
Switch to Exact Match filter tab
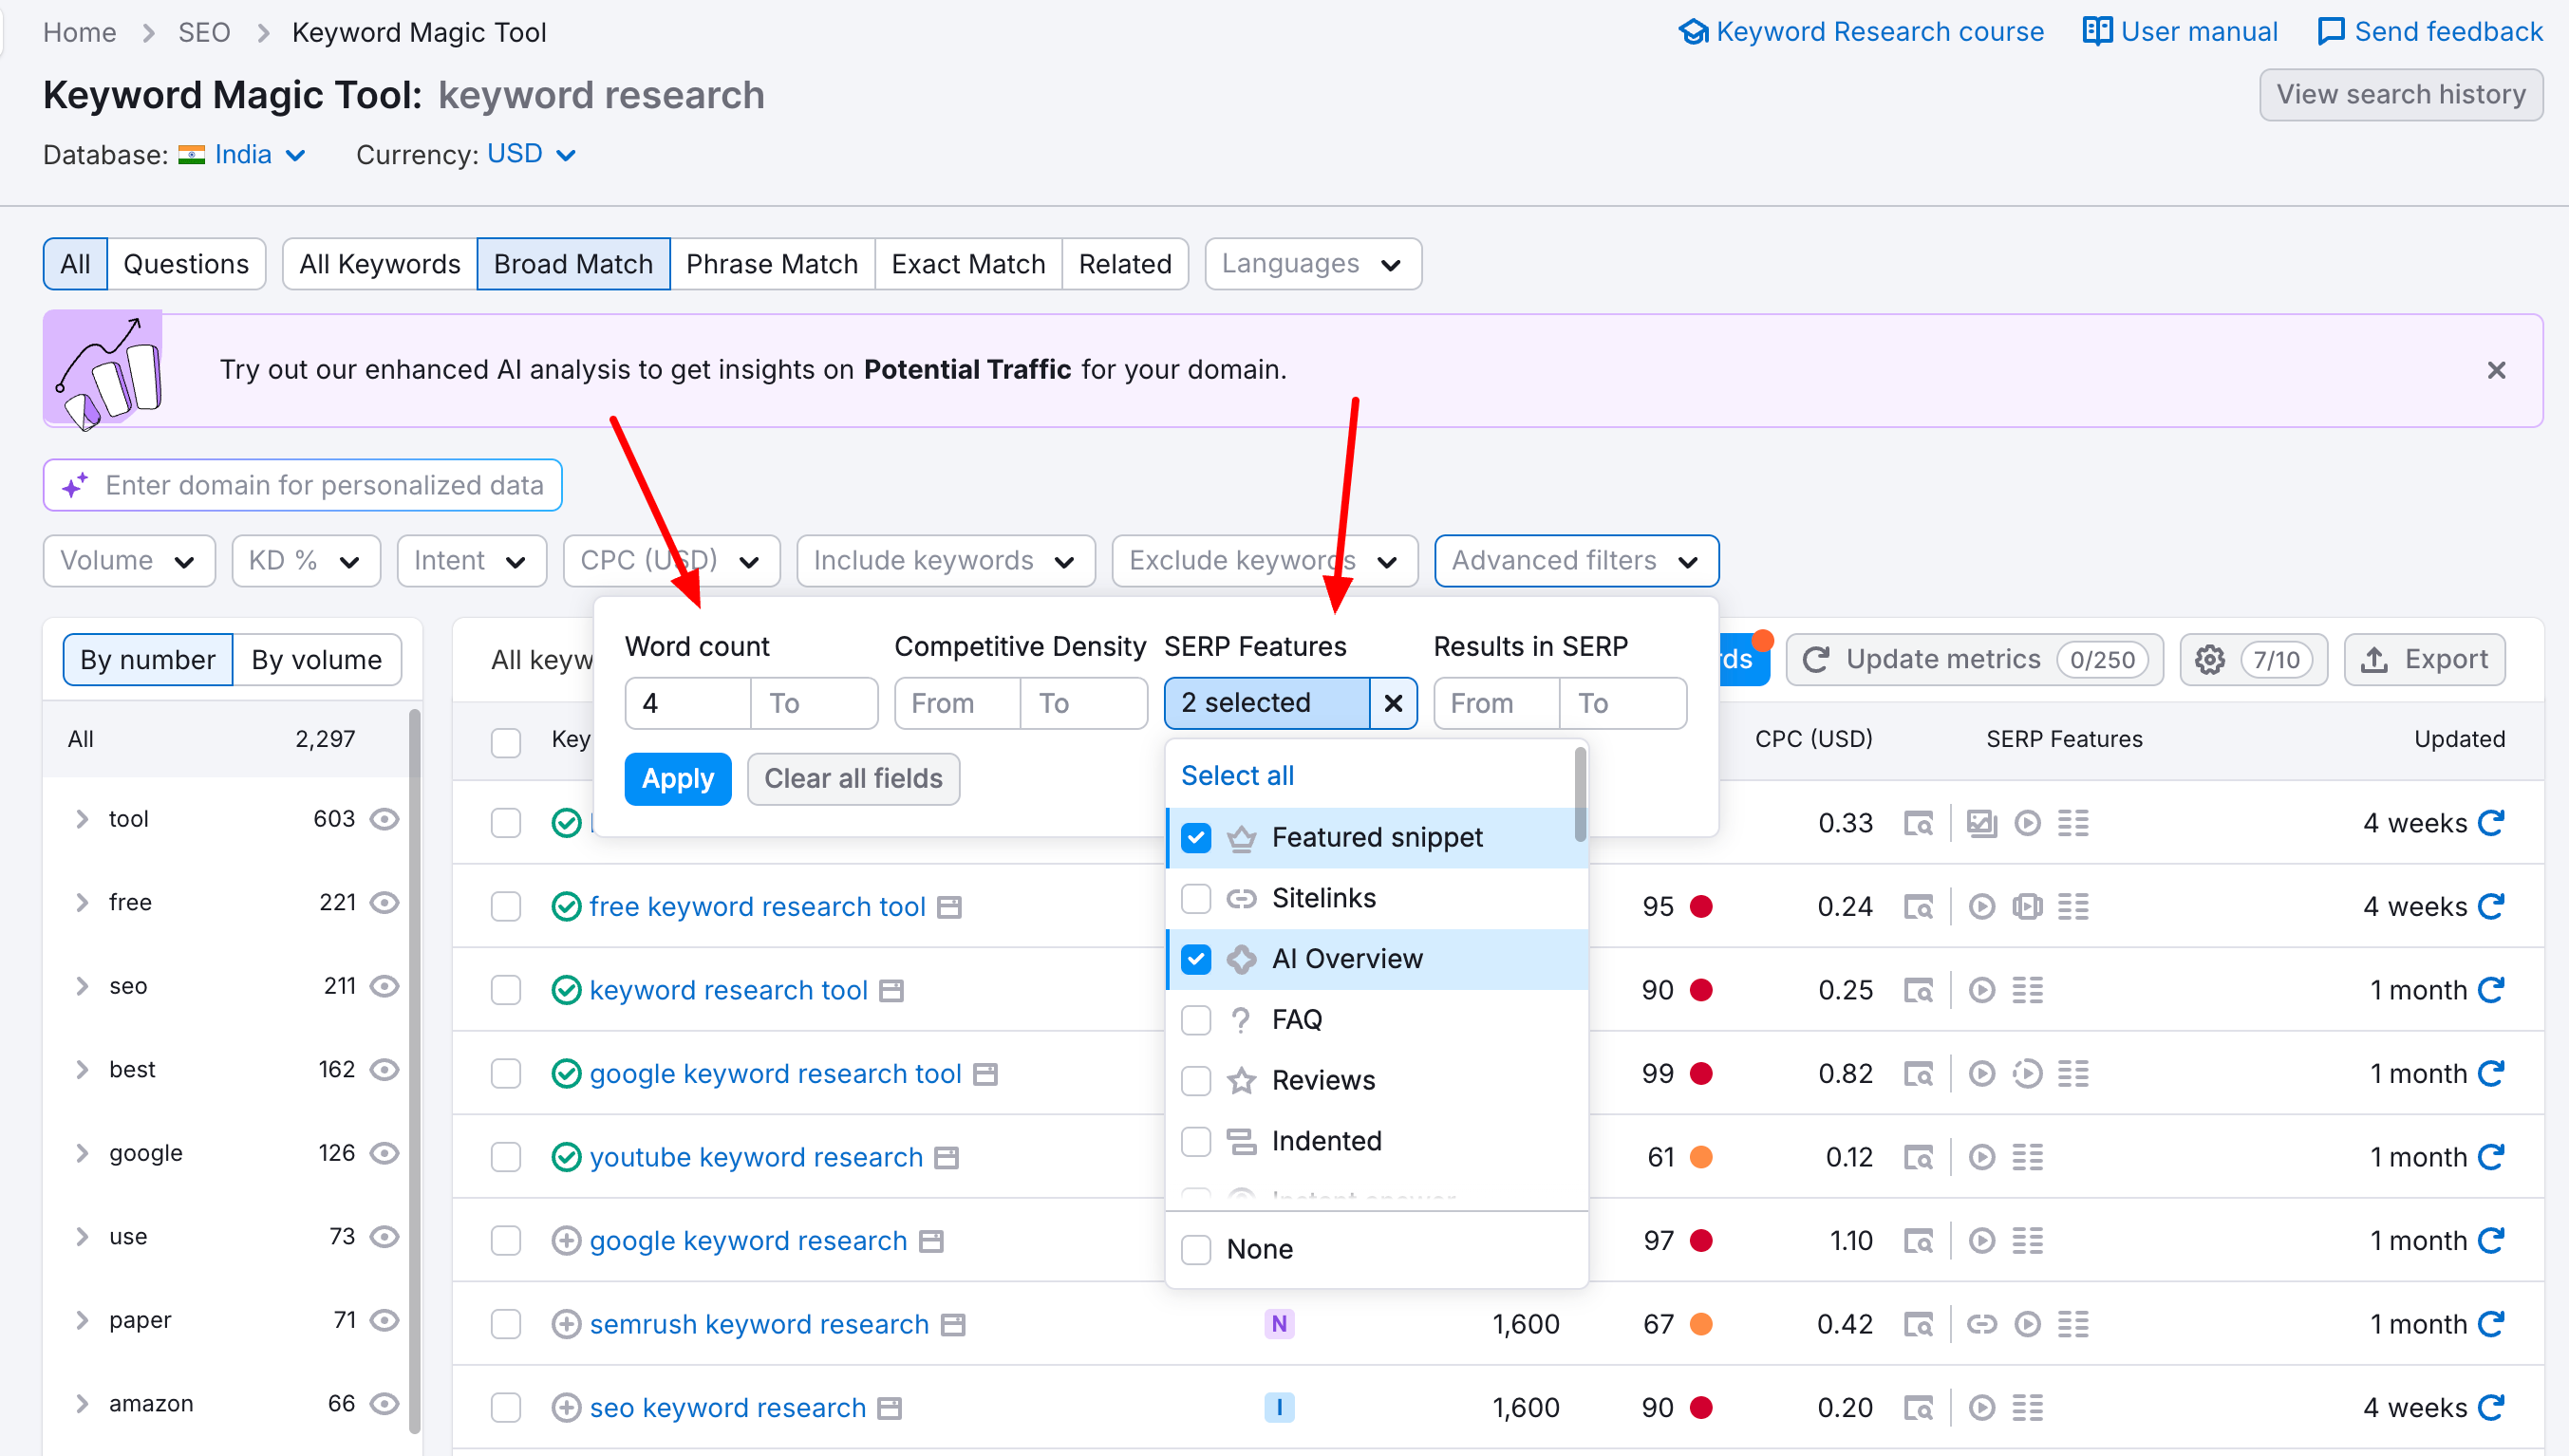[x=967, y=263]
